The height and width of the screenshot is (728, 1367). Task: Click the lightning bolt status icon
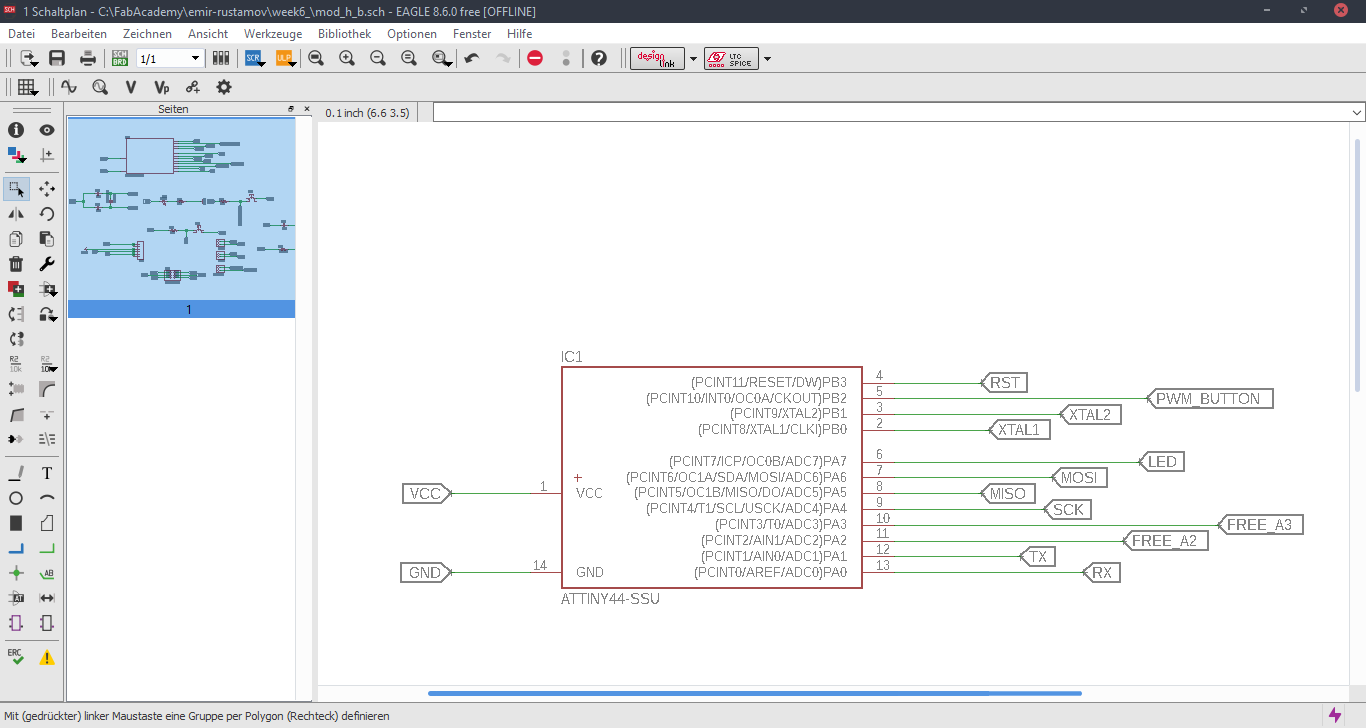click(1334, 715)
